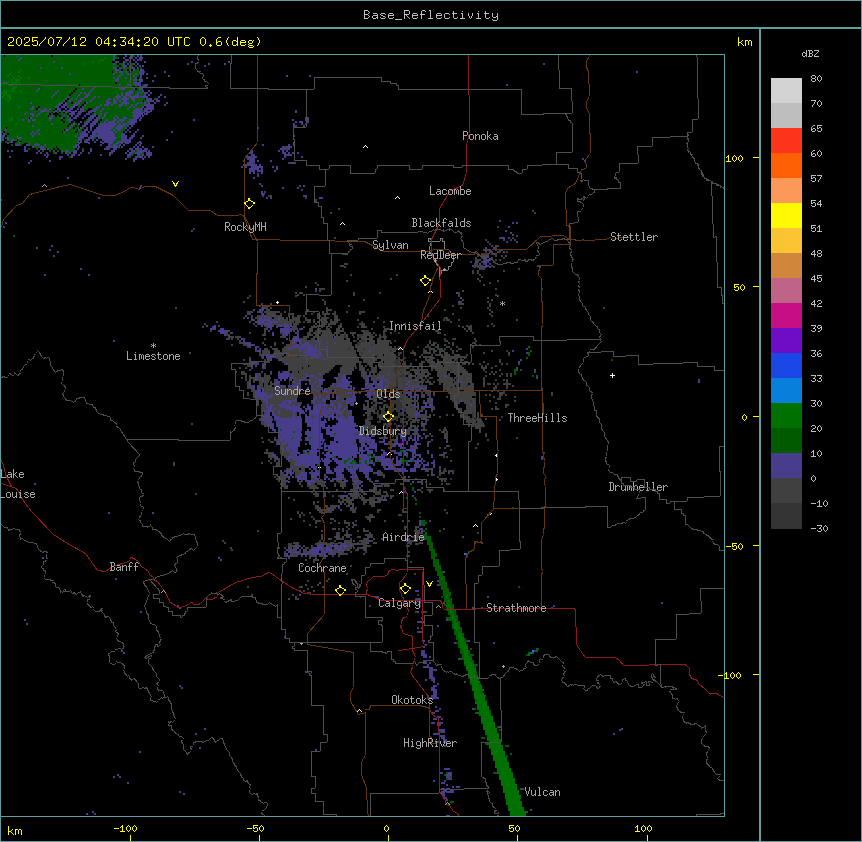Click the white asterisk above Limestone

coord(153,346)
